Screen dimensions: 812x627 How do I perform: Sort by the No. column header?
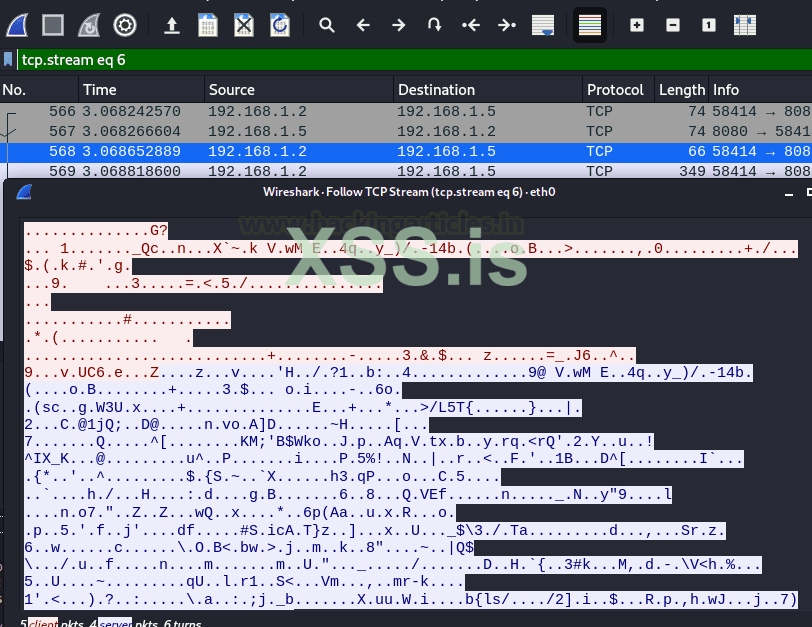tap(39, 90)
